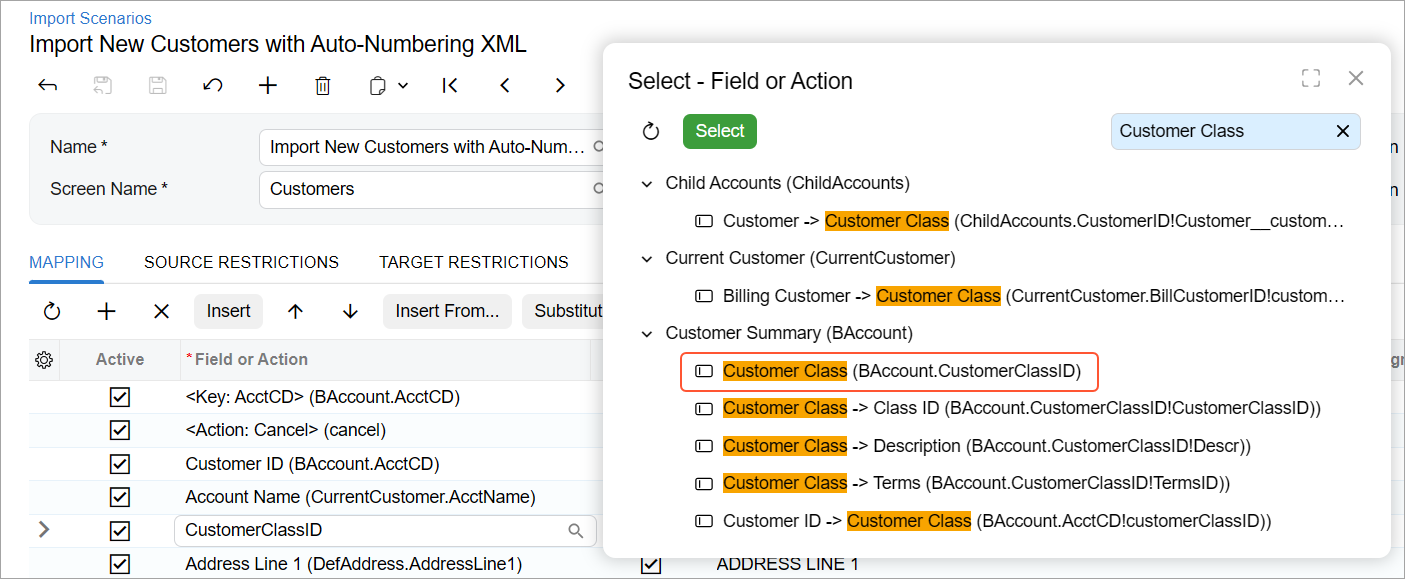Go to the first record
Screen dimensions: 1405x579
tap(450, 86)
